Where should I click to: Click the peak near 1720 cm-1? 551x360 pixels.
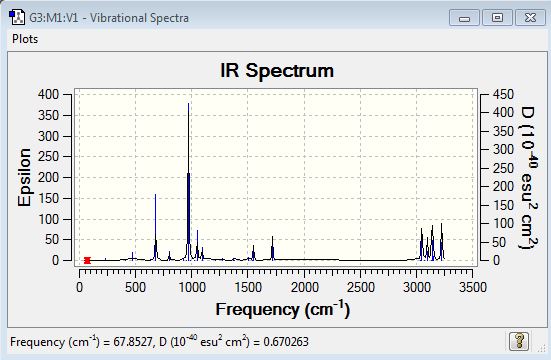[272, 248]
